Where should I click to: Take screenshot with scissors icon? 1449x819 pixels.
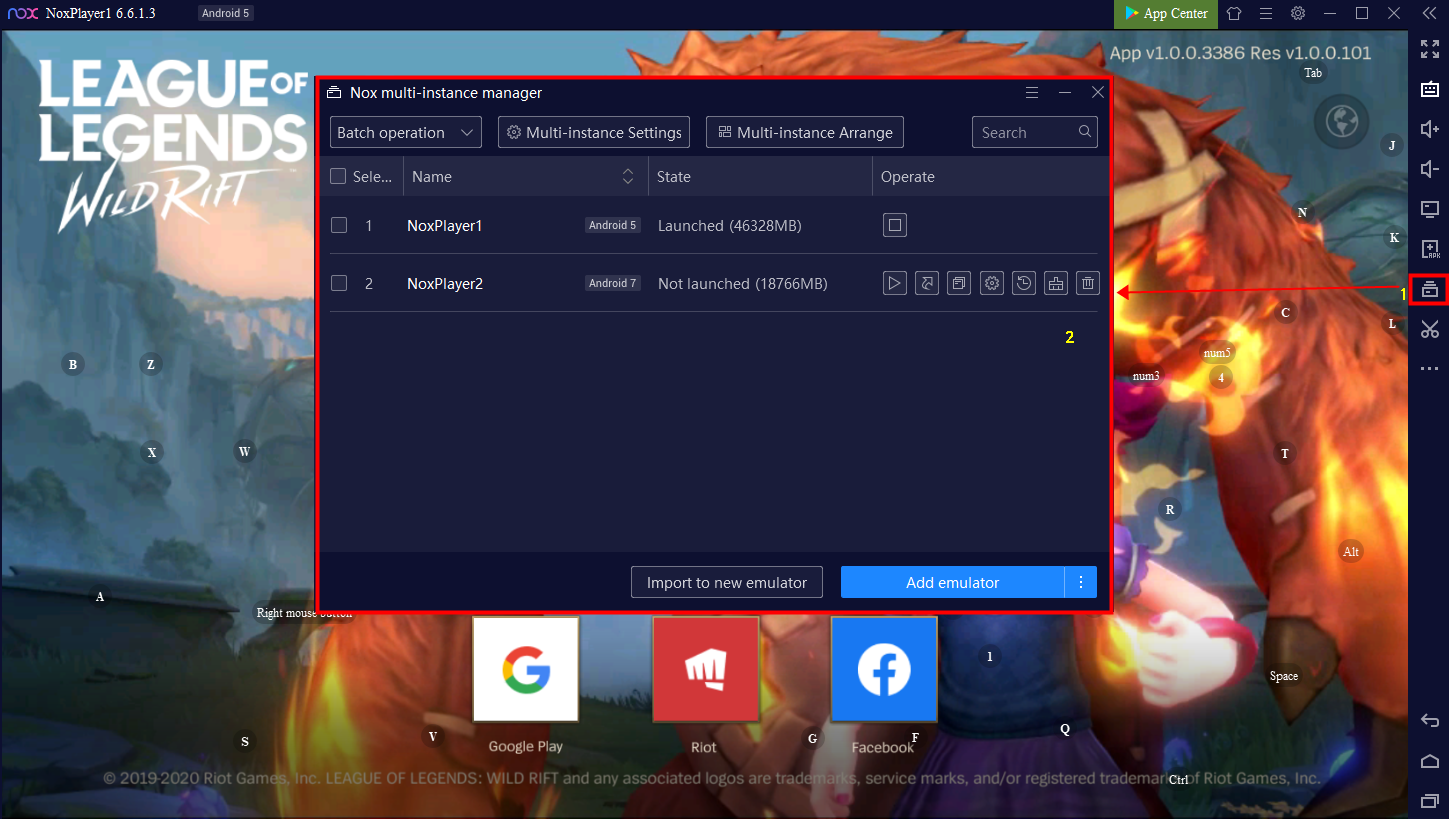(1430, 329)
